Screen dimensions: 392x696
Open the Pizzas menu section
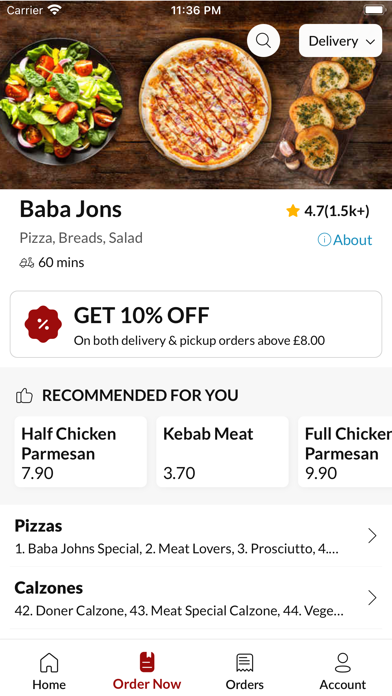196,536
